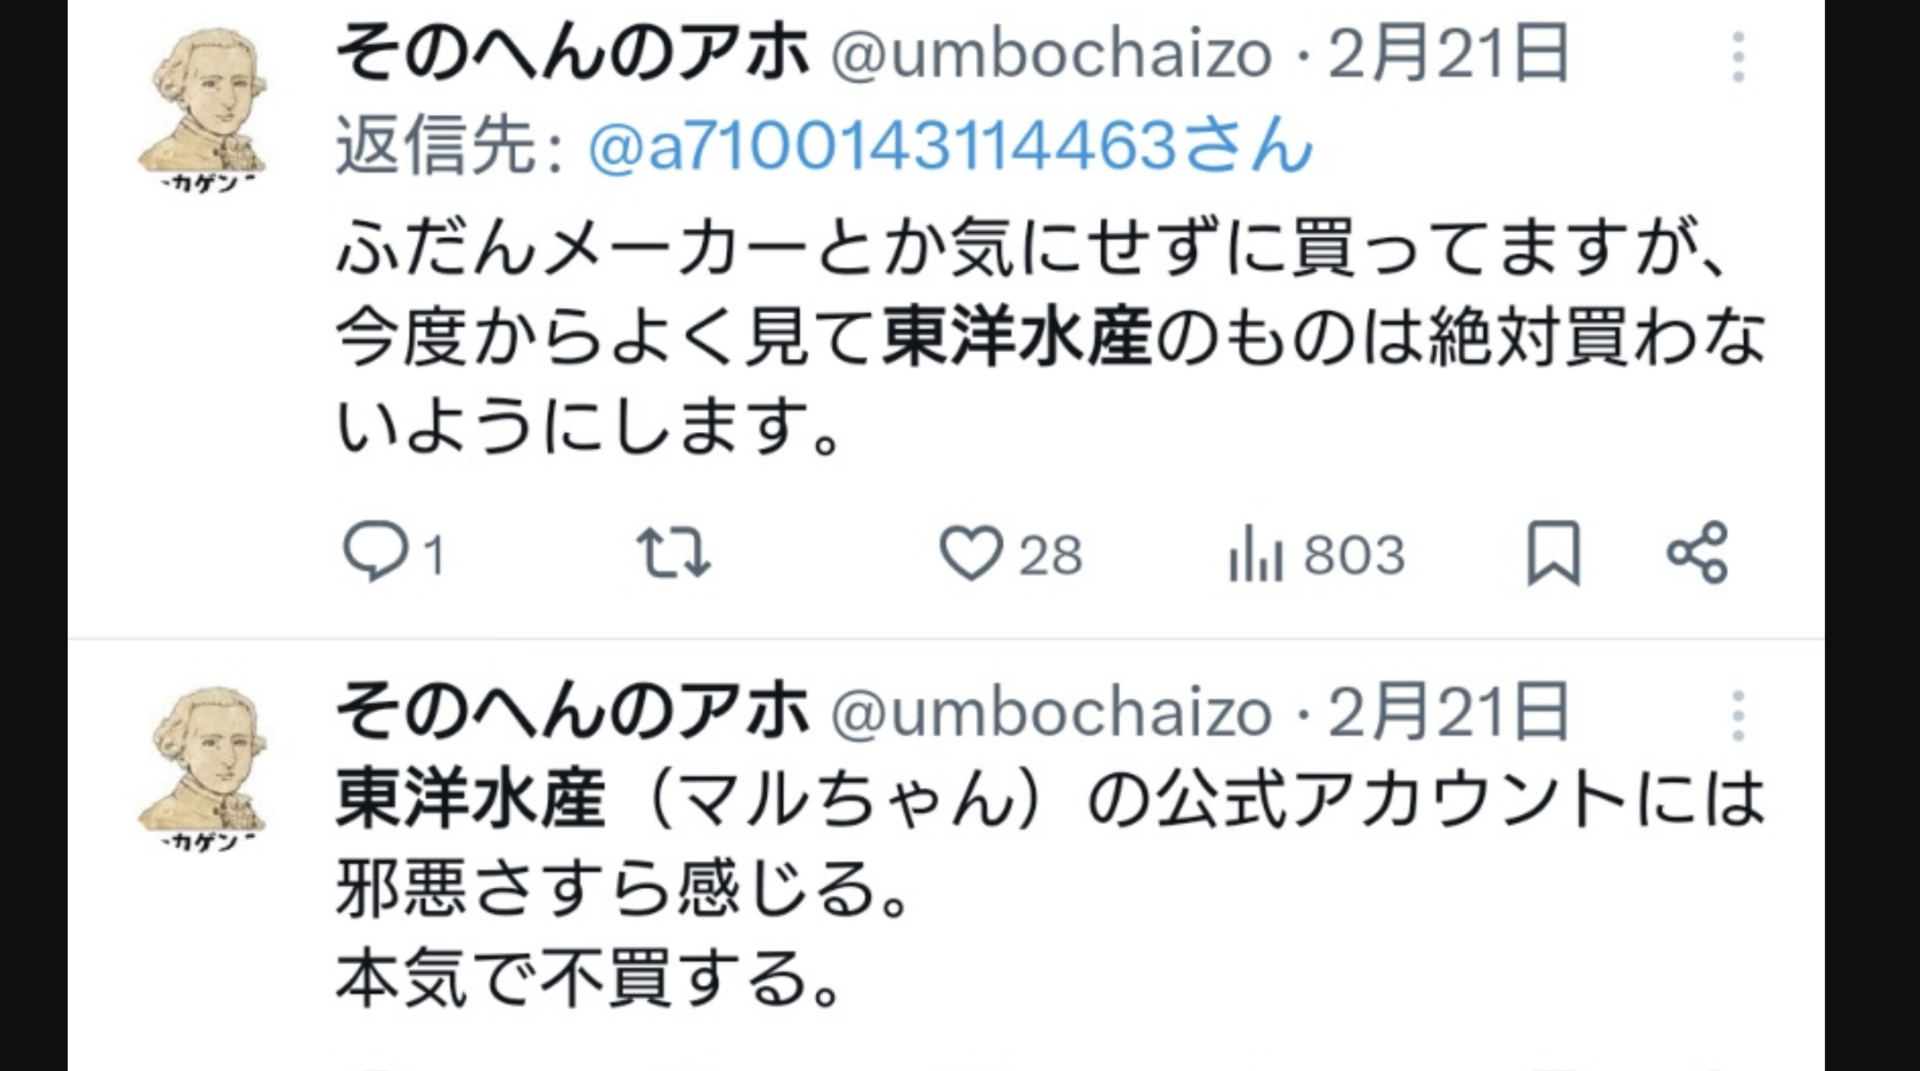Bookmark the first tweet
The width and height of the screenshot is (1920, 1071).
pyautogui.click(x=1553, y=553)
